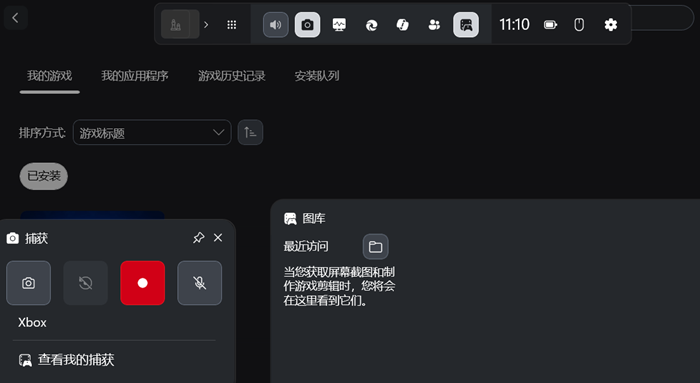Select 最近访问 label in gallery
700x383 pixels.
[x=306, y=246]
